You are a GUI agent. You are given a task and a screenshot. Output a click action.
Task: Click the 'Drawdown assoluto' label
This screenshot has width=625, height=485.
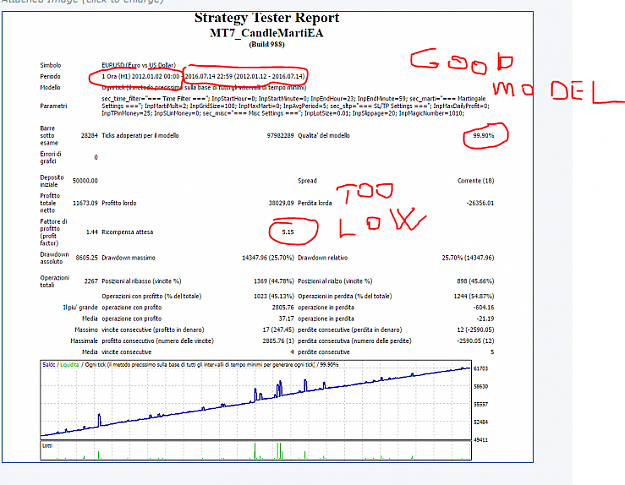tap(54, 258)
